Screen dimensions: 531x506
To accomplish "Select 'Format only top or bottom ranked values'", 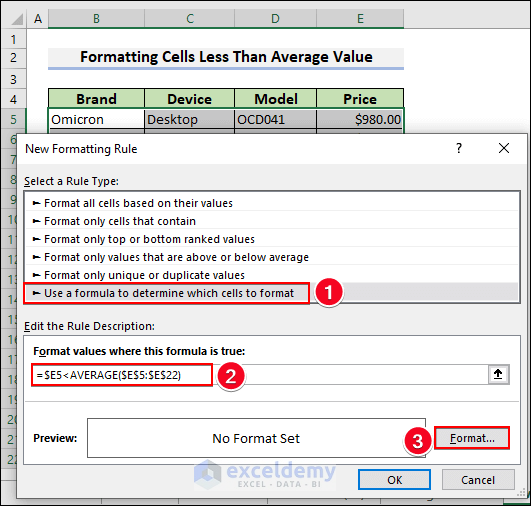I will (272, 239).
